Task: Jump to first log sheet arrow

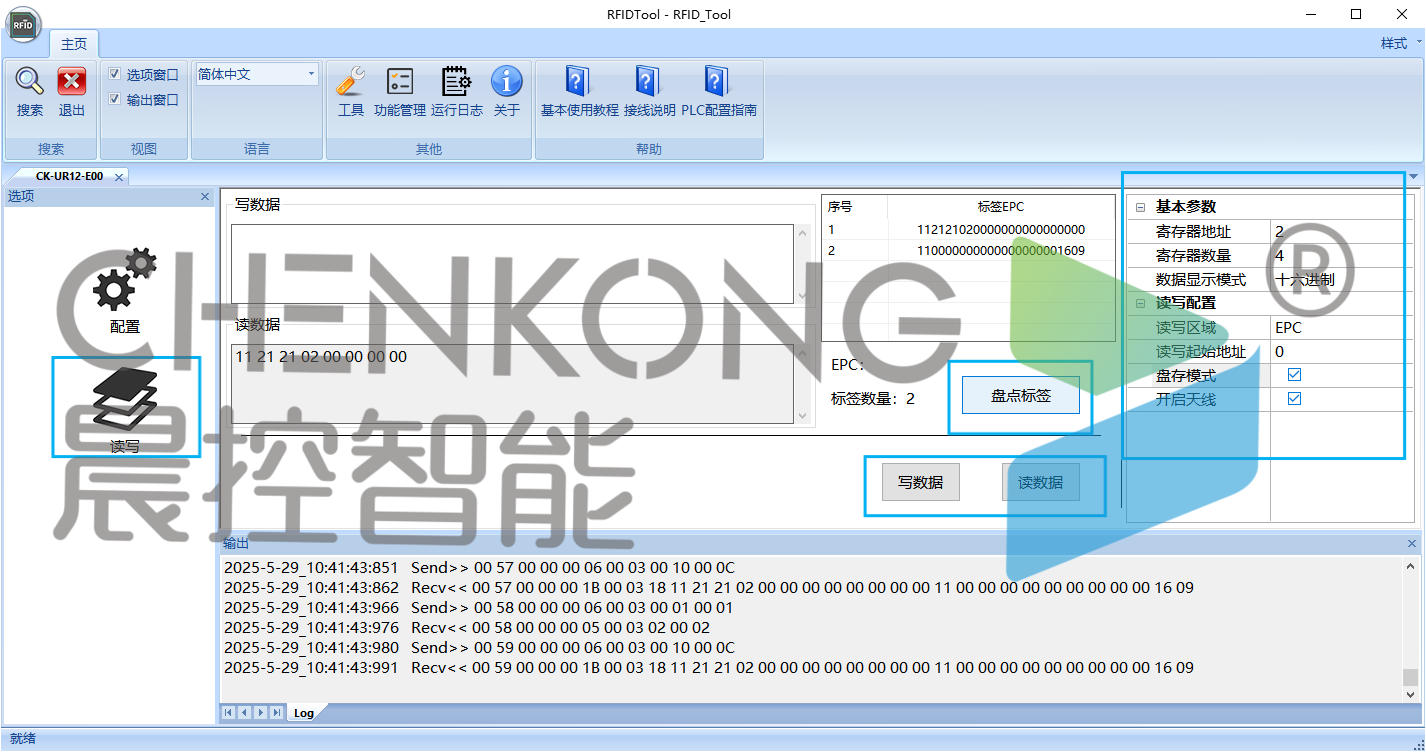Action: pyautogui.click(x=229, y=712)
